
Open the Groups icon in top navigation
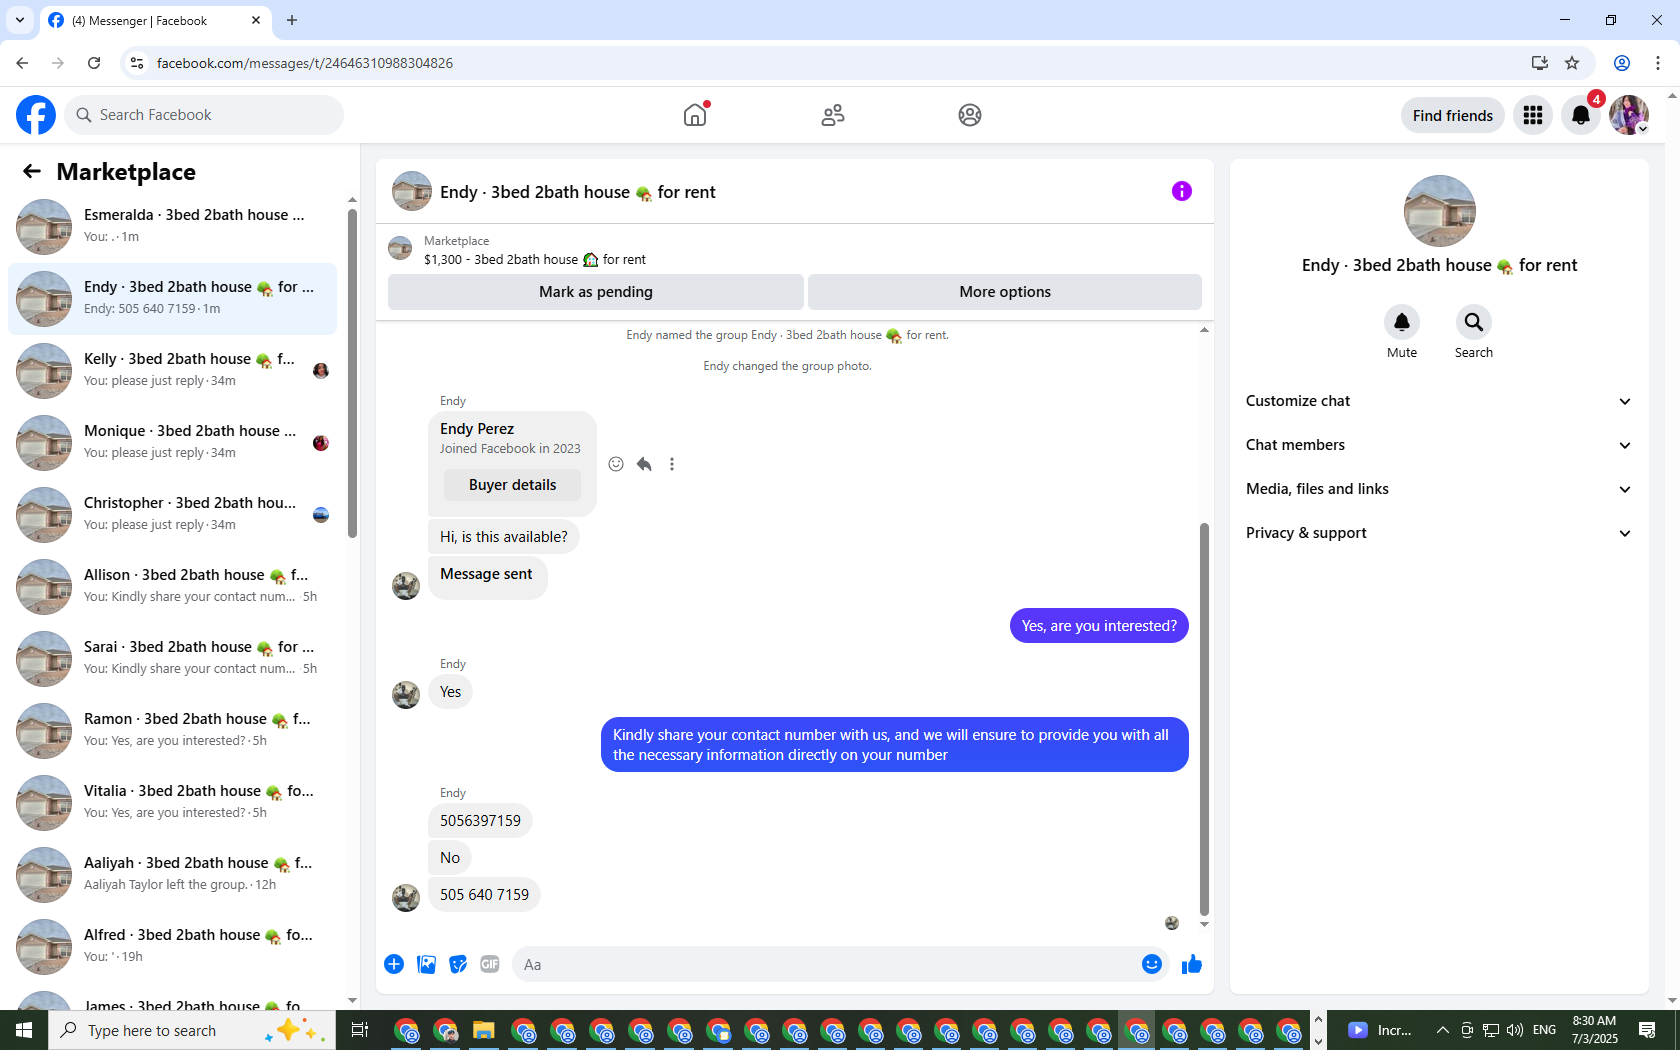pyautogui.click(x=970, y=115)
